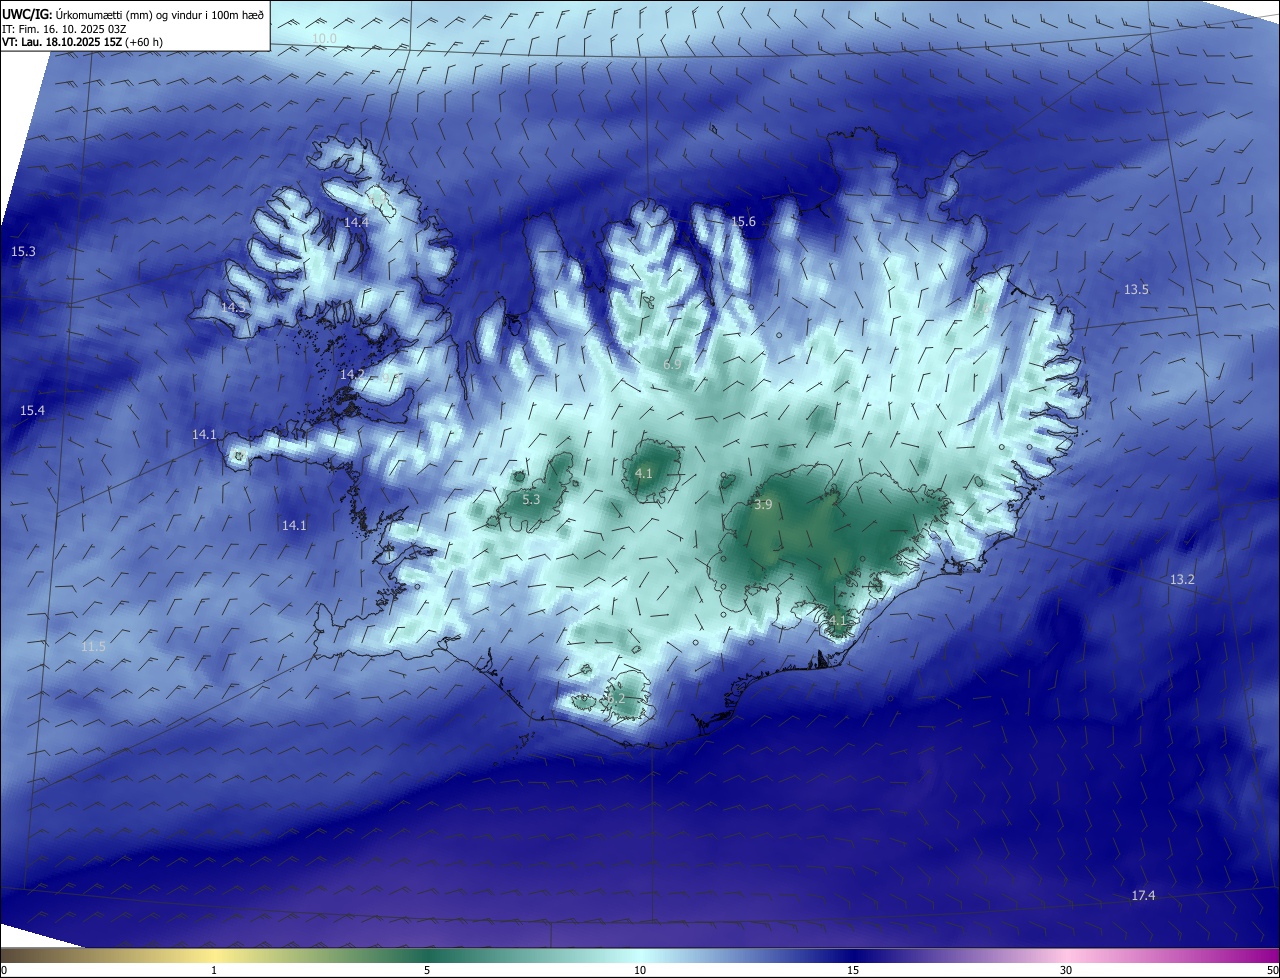
Task: Click the 11.5 value label on the map
Action: pyautogui.click(x=93, y=648)
